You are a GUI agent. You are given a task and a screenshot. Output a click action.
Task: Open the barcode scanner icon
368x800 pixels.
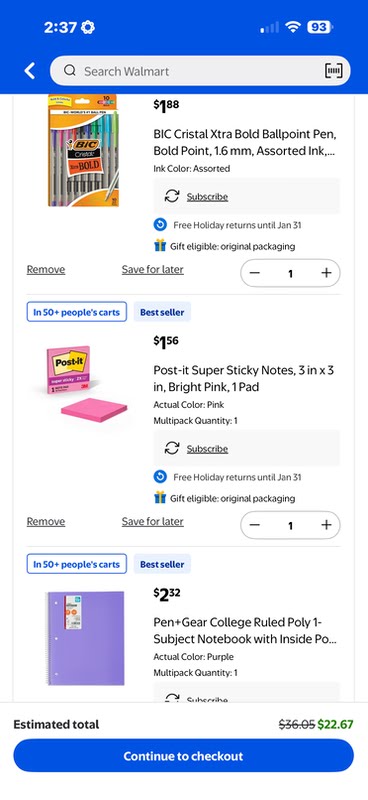coord(334,70)
